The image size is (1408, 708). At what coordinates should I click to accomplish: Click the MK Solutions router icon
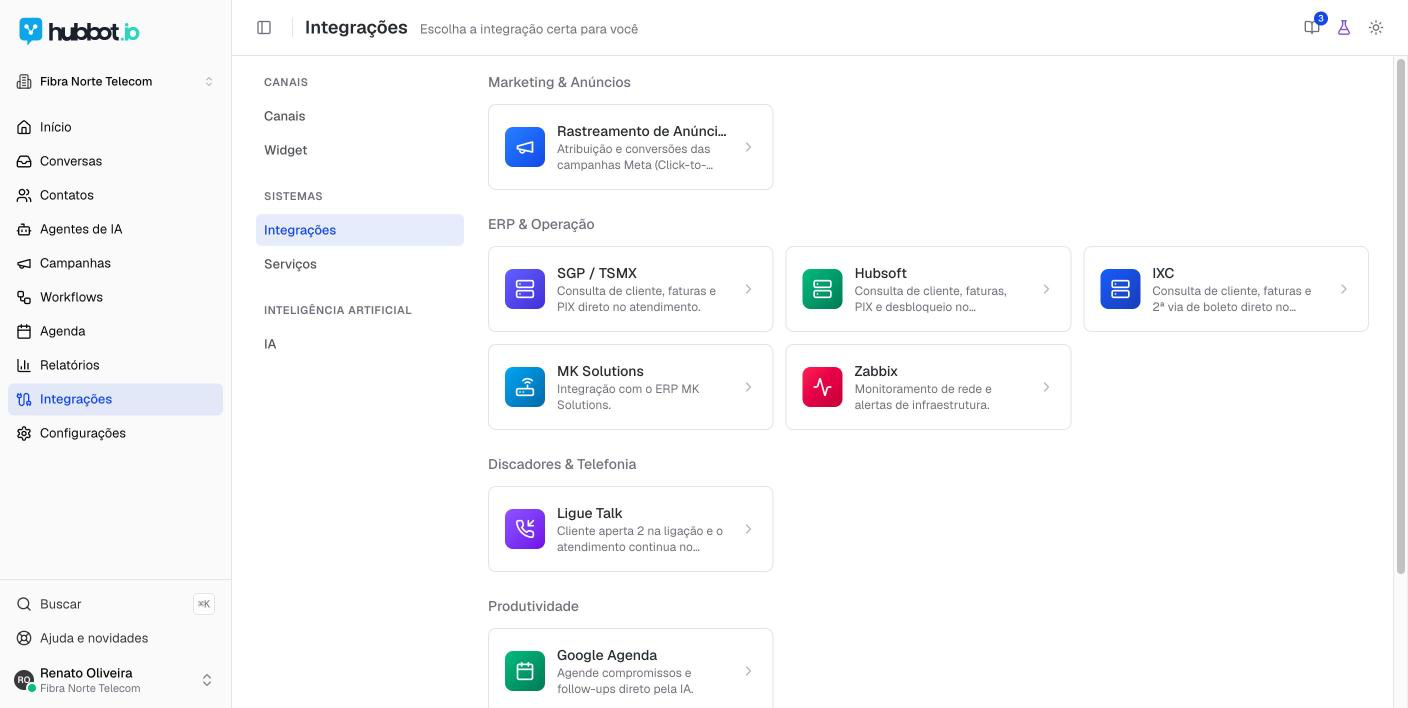tap(525, 387)
